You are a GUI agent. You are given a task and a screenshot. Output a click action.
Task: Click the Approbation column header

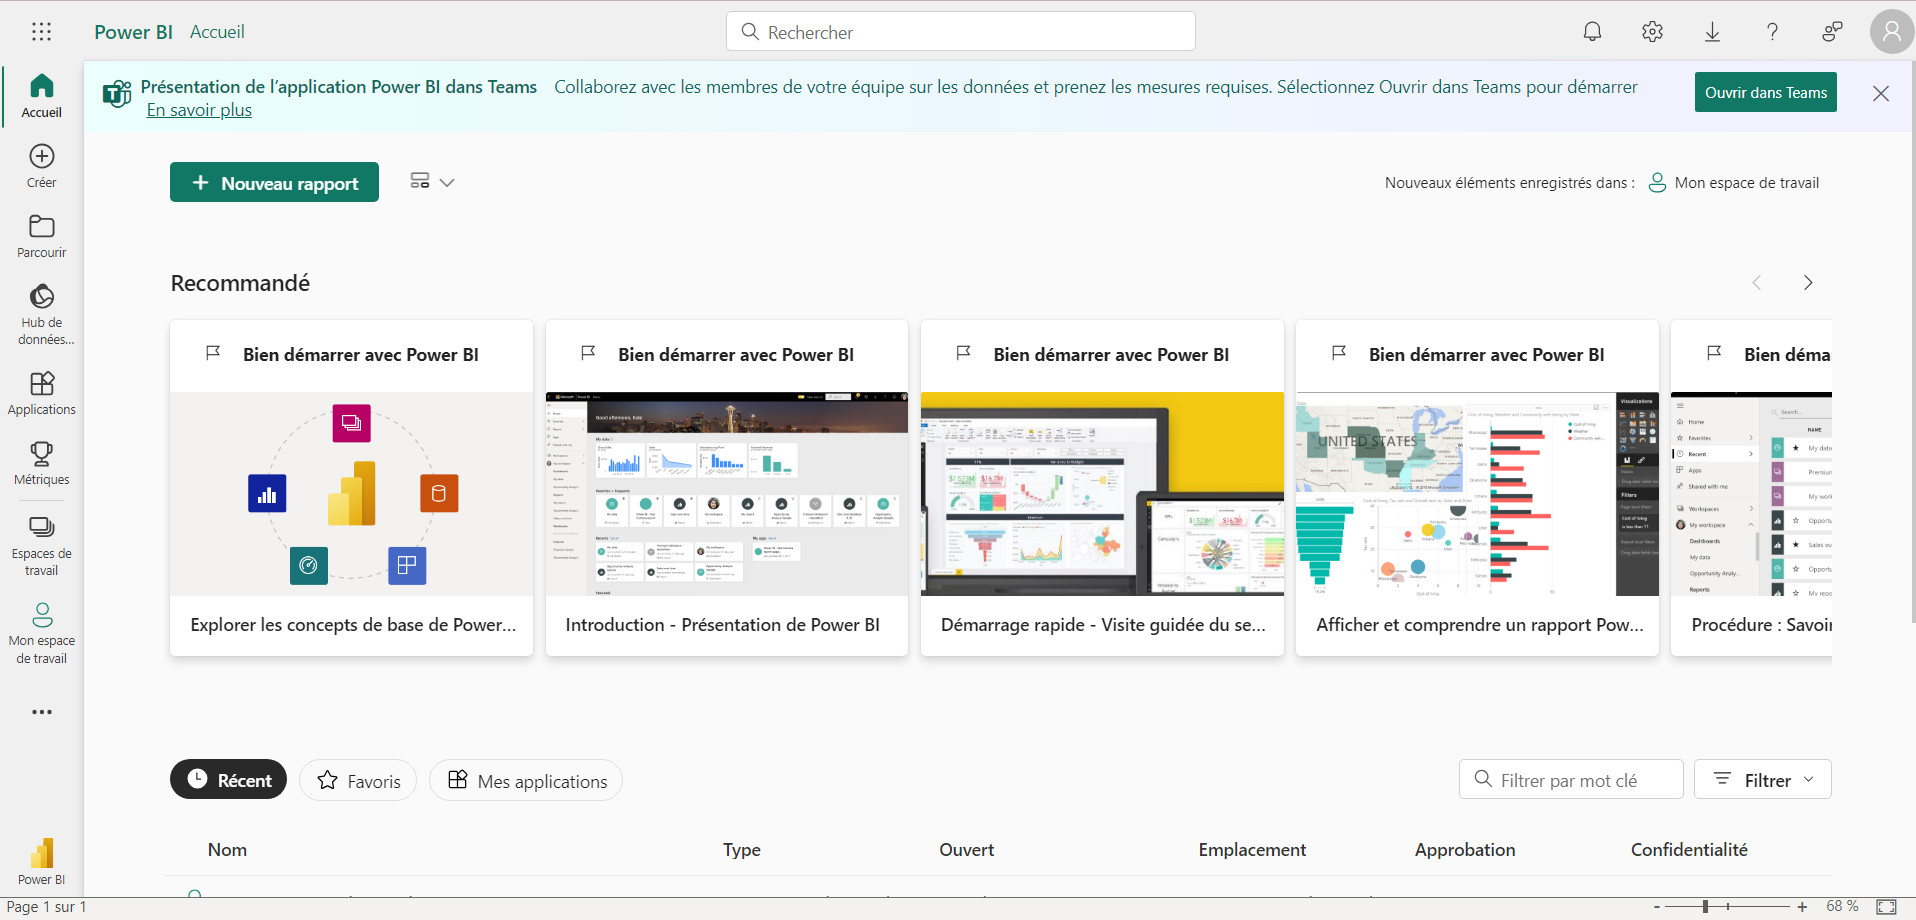tap(1464, 850)
